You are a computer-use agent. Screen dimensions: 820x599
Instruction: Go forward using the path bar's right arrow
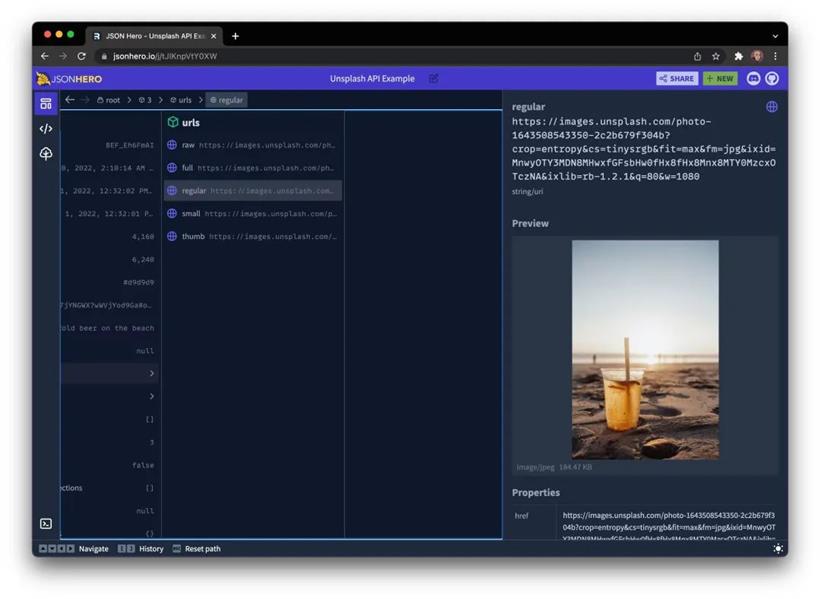(85, 99)
